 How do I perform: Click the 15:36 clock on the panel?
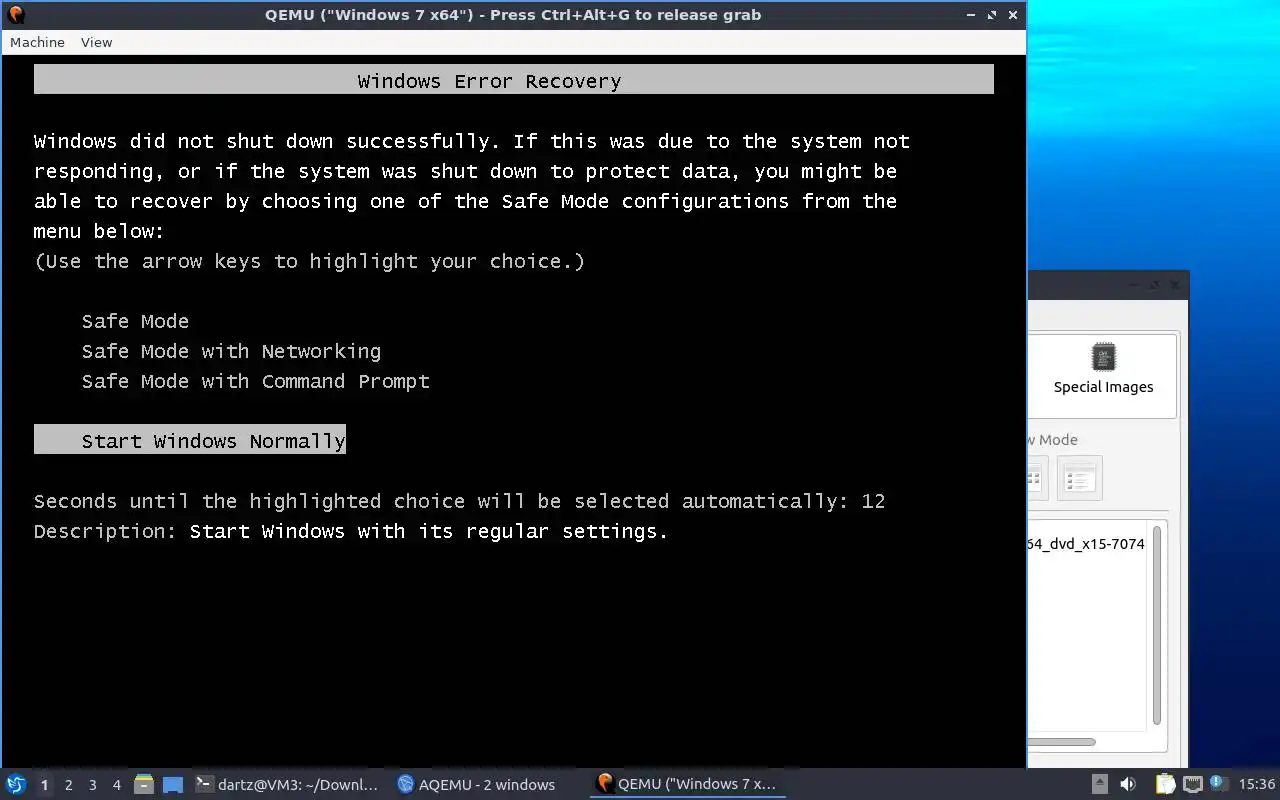(x=1256, y=784)
